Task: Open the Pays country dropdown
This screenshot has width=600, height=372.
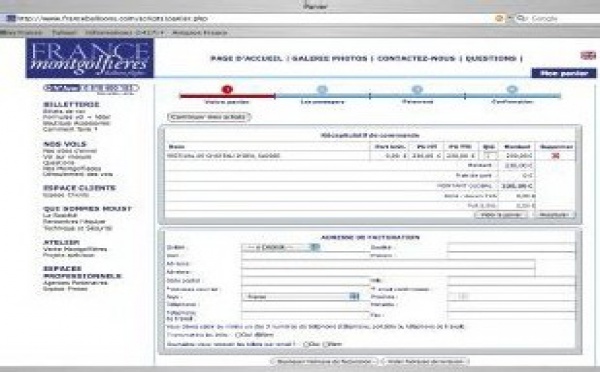Action: point(300,297)
